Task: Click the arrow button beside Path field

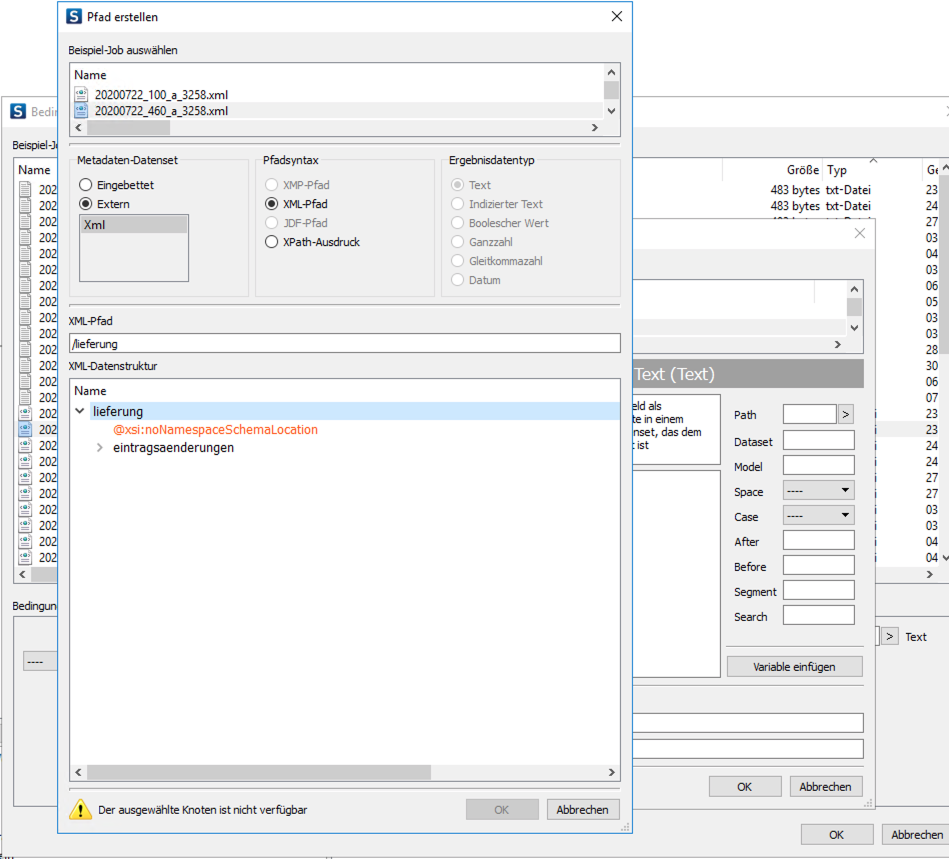Action: pyautogui.click(x=845, y=414)
